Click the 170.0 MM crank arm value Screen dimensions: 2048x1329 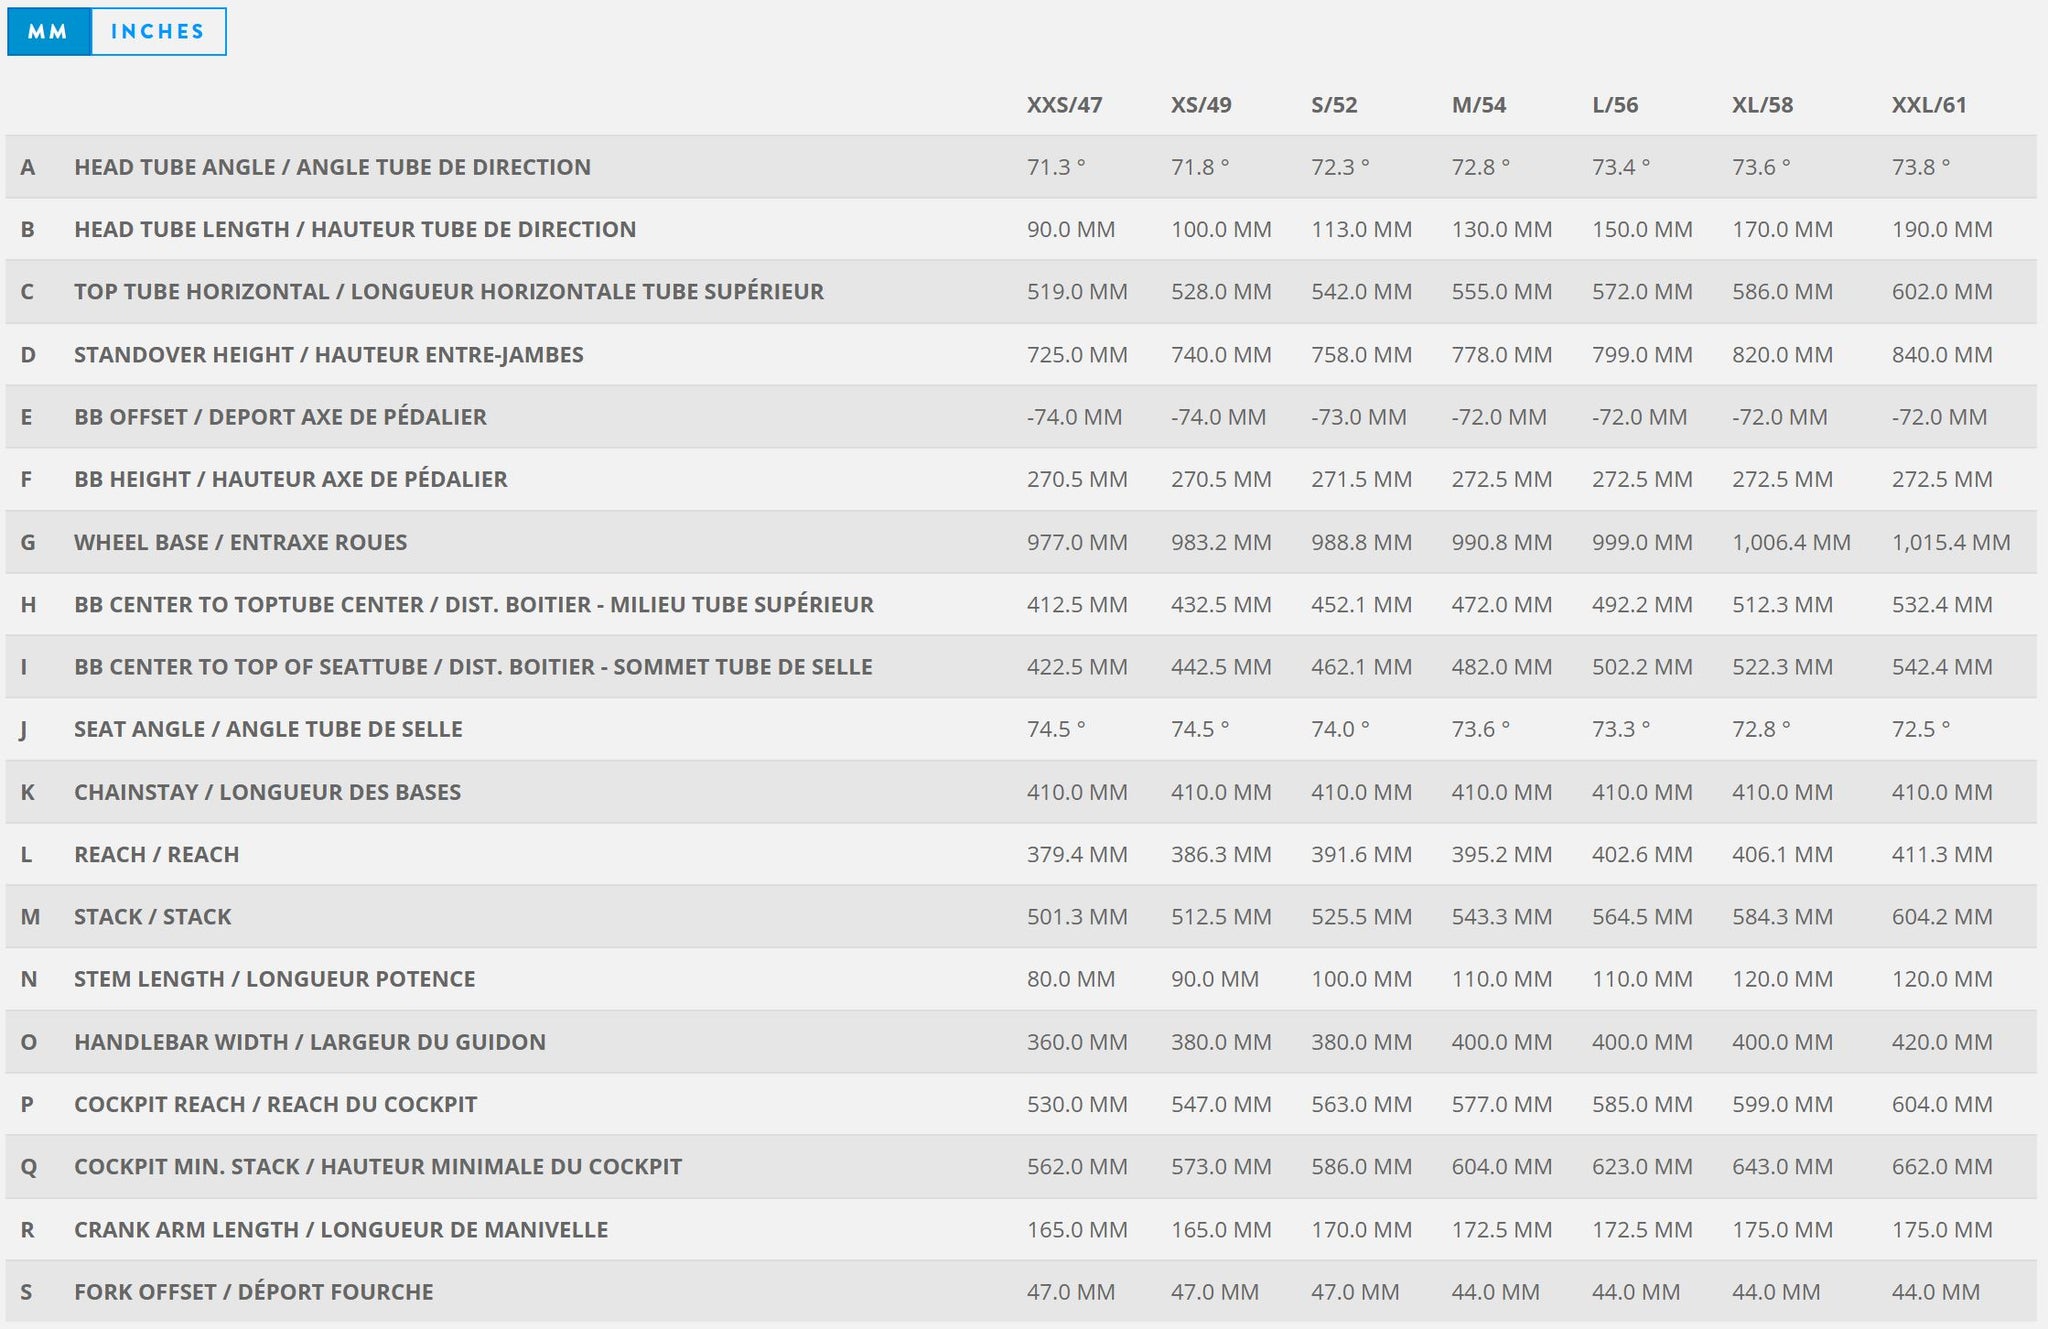click(1362, 1229)
